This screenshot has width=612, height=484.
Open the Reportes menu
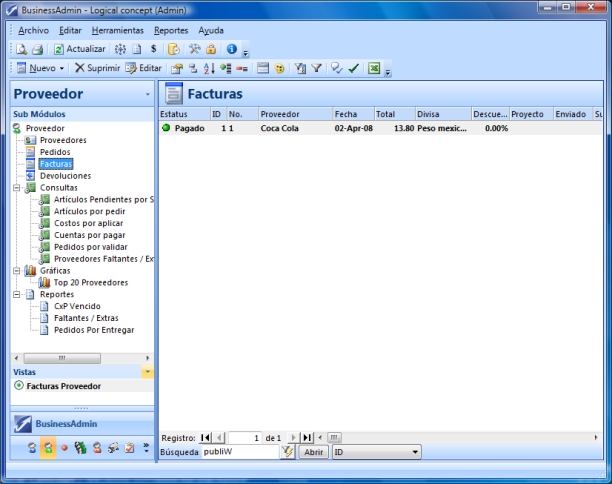pos(171,31)
